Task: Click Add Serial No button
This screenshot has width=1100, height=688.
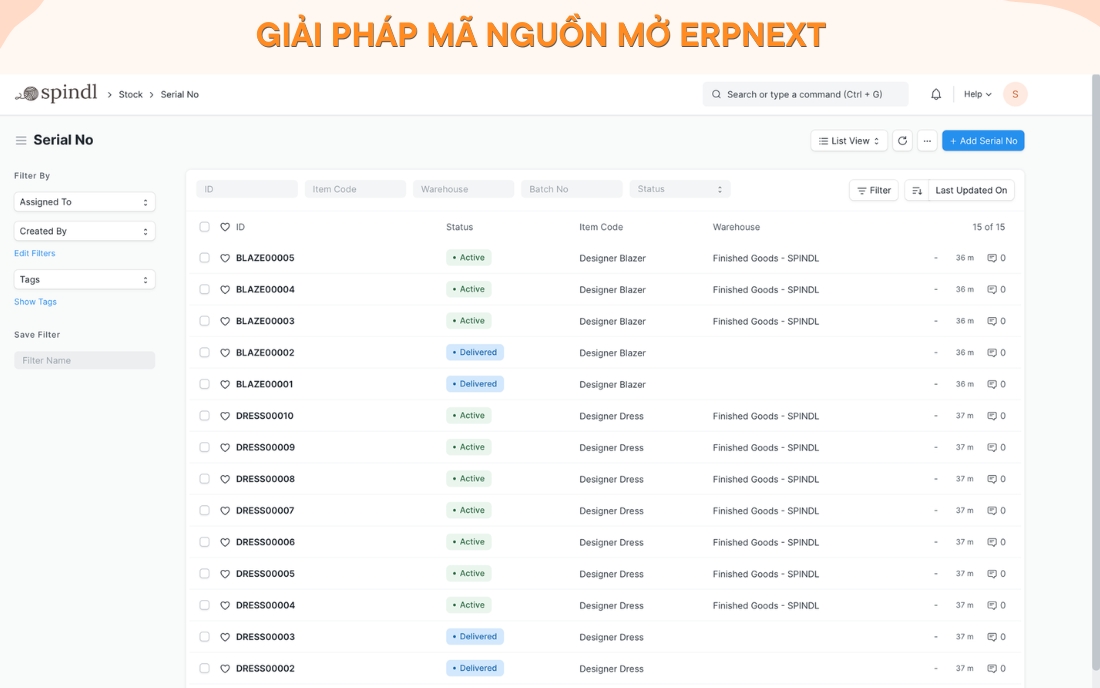Action: click(x=983, y=141)
